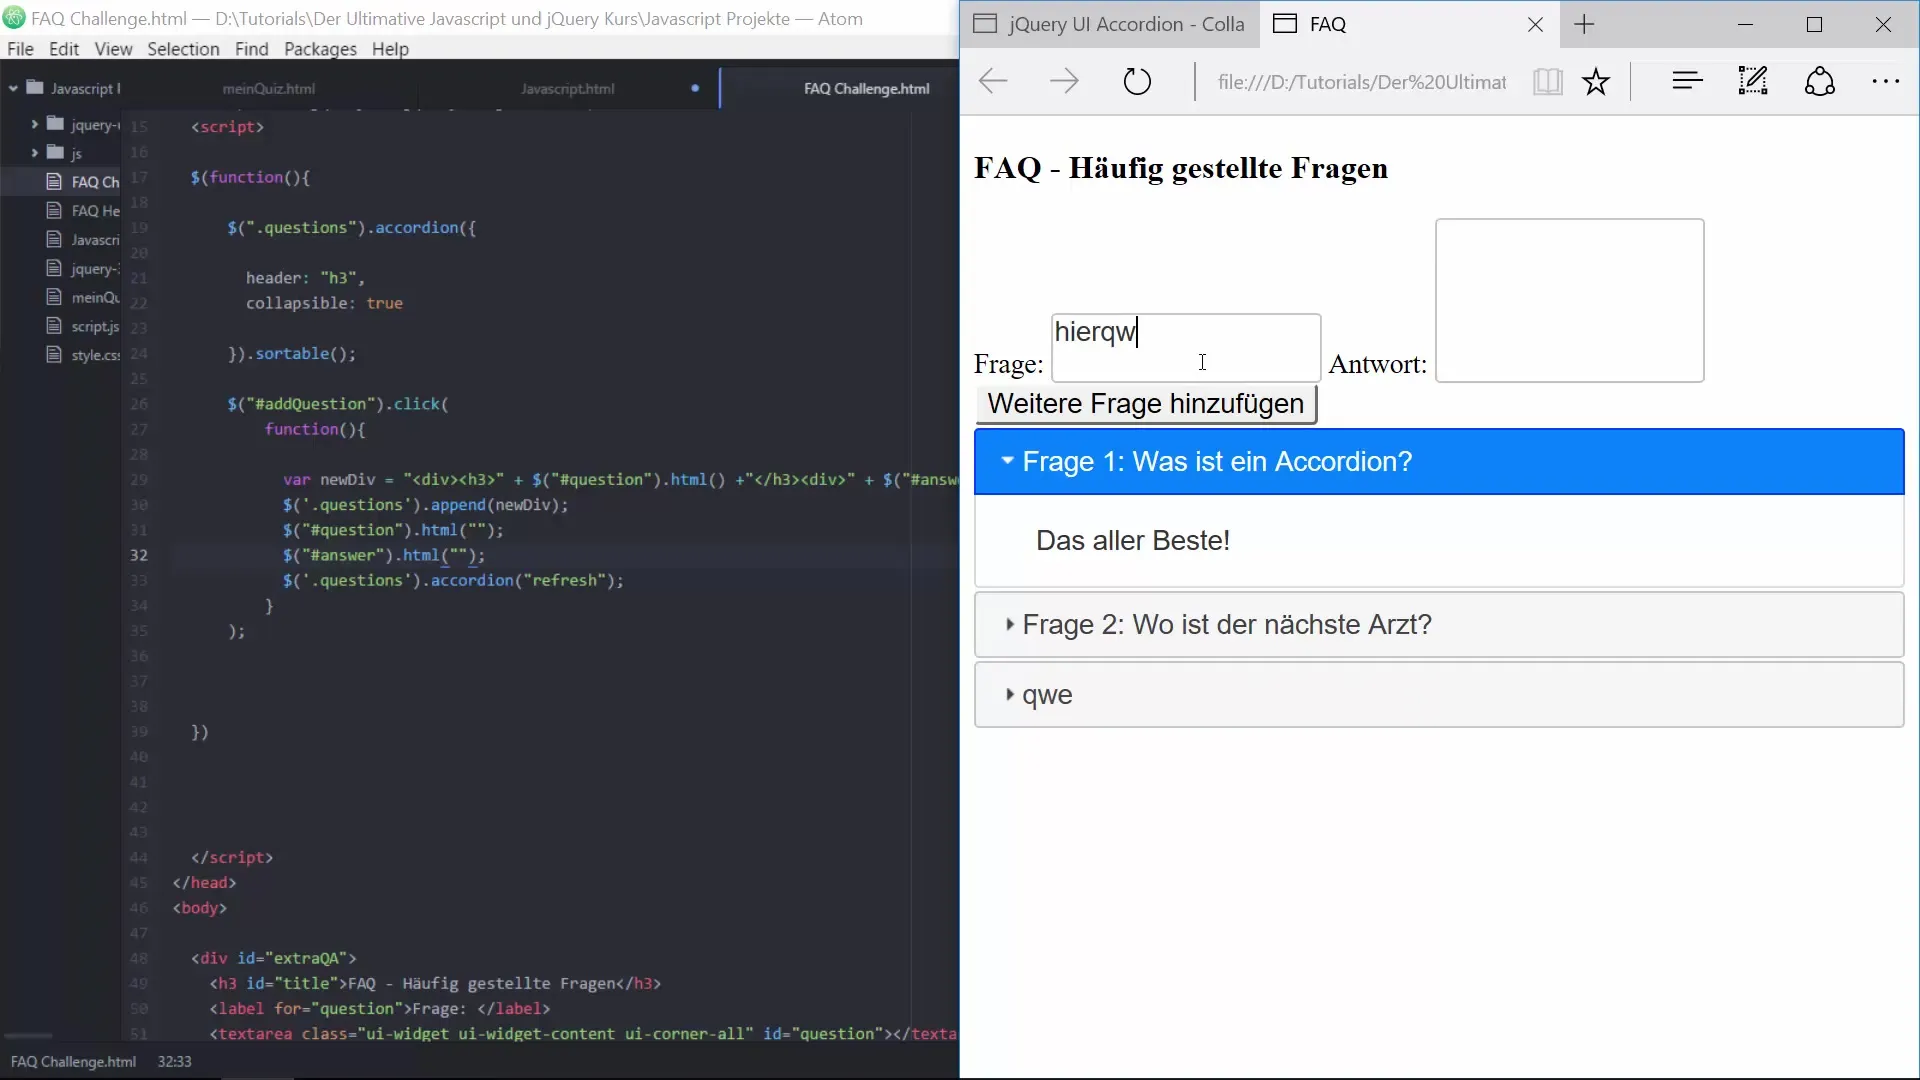Click line number 32 in gutter
This screenshot has height=1080, width=1920.
139,555
